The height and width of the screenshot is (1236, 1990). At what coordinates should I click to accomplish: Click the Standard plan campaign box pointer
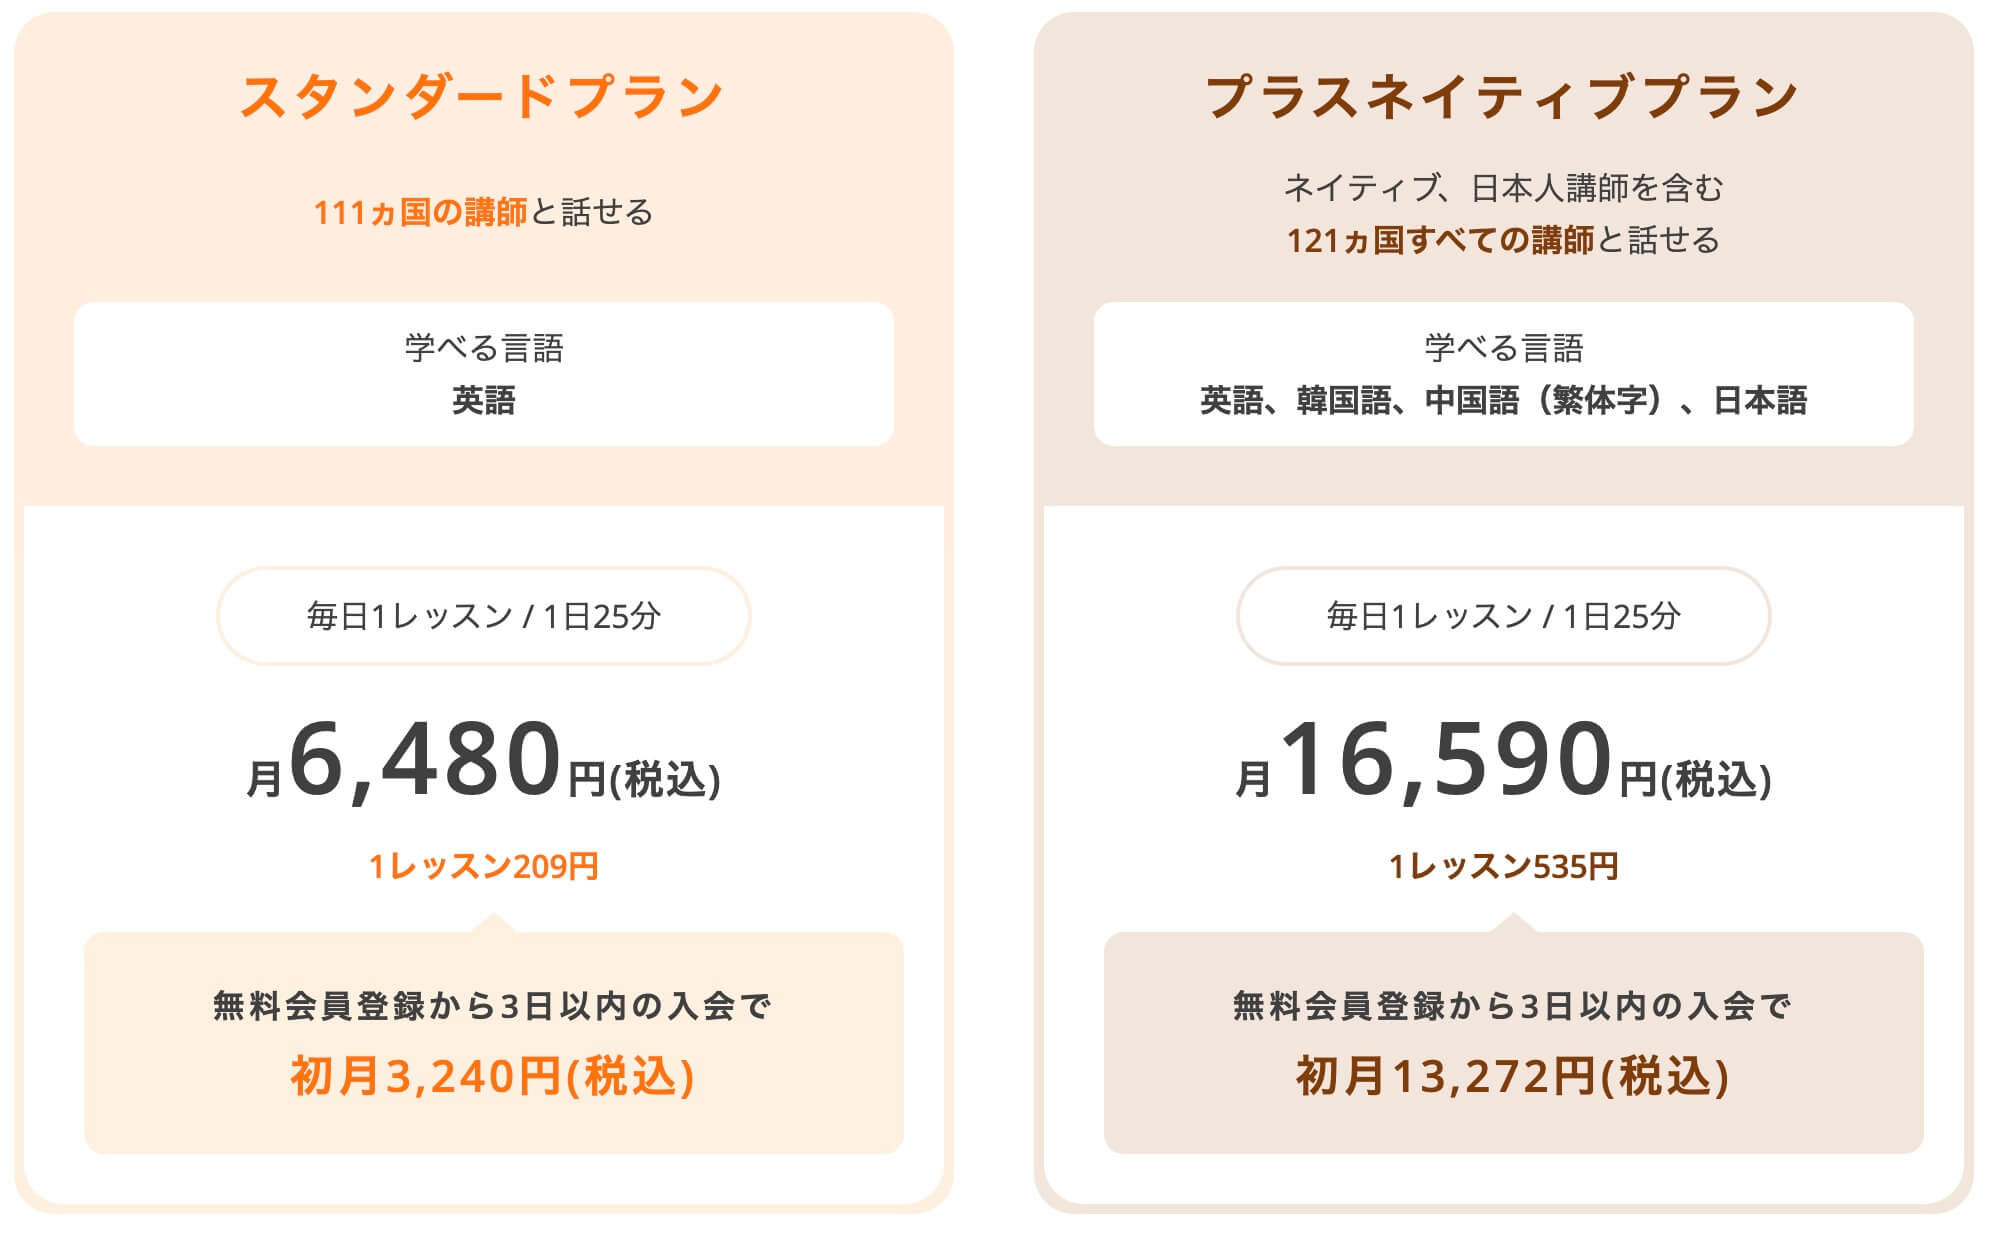tap(493, 922)
